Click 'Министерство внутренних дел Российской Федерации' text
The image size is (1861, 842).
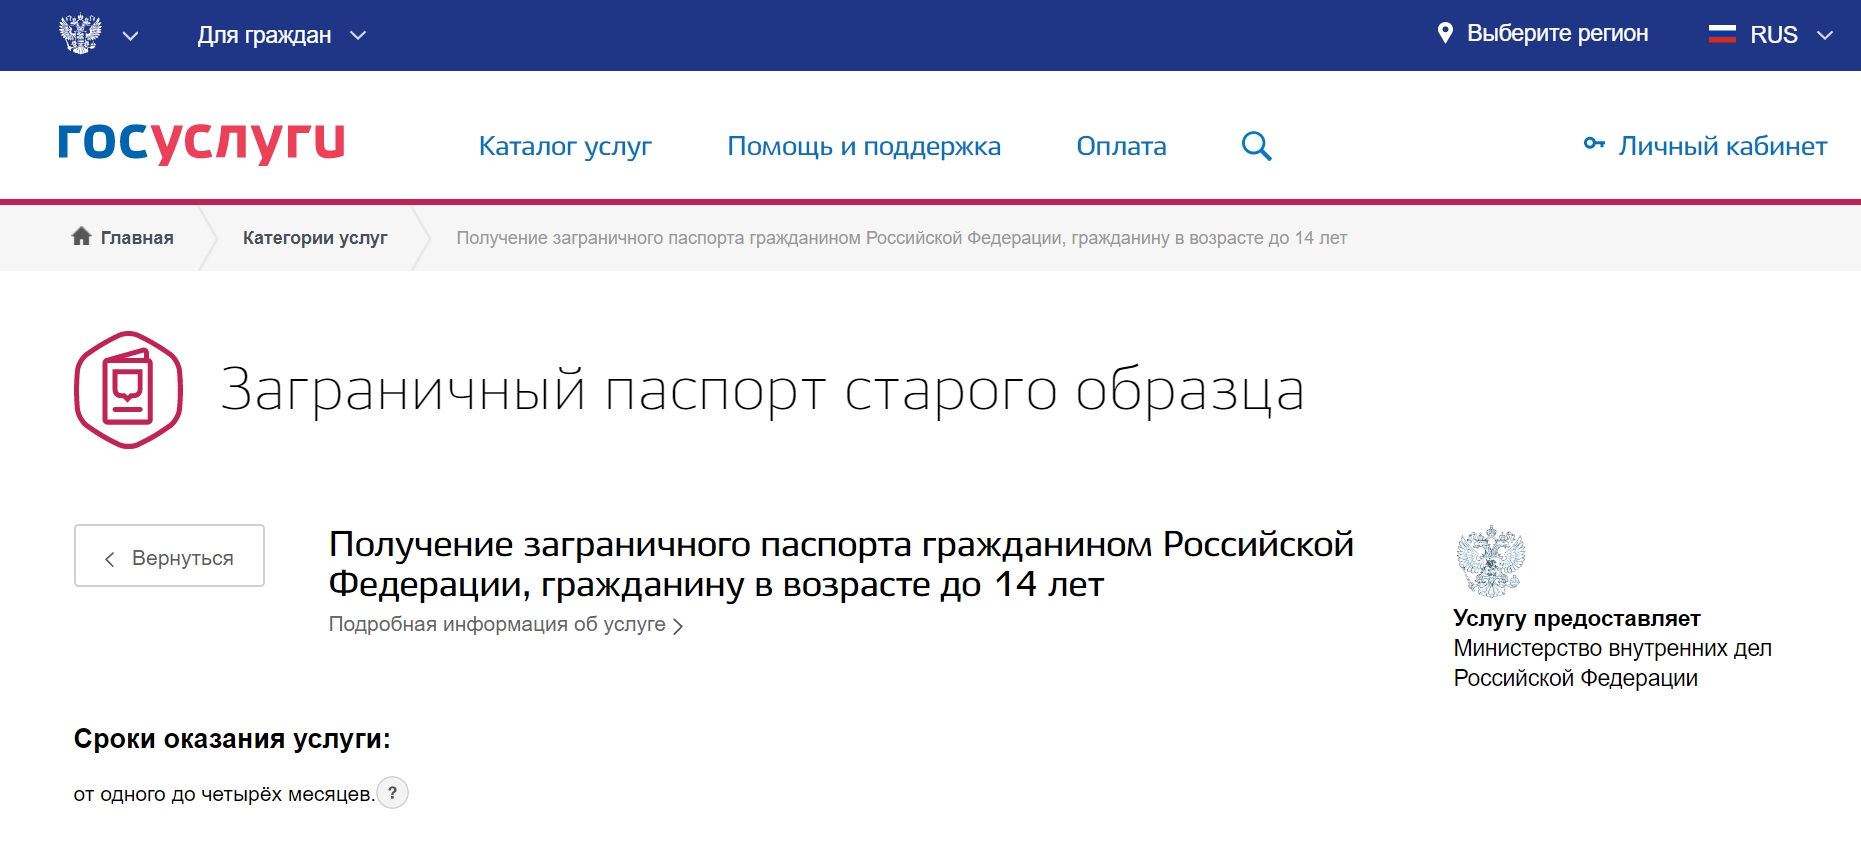1612,663
